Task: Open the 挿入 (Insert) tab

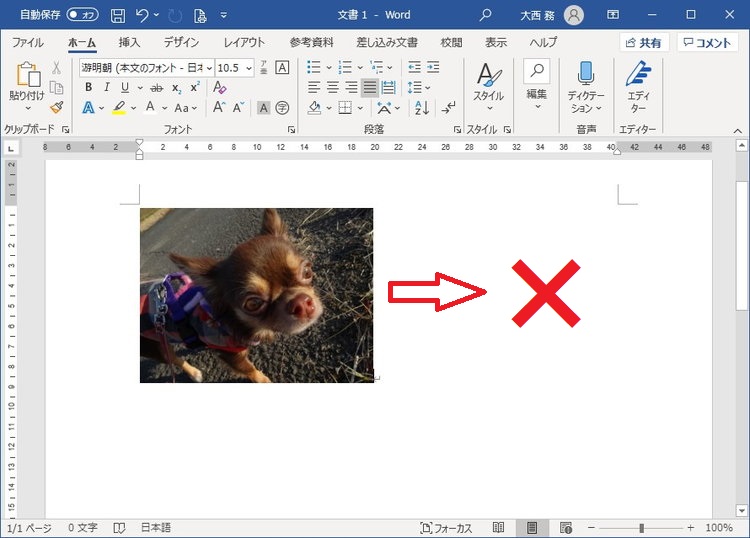Action: click(x=129, y=42)
